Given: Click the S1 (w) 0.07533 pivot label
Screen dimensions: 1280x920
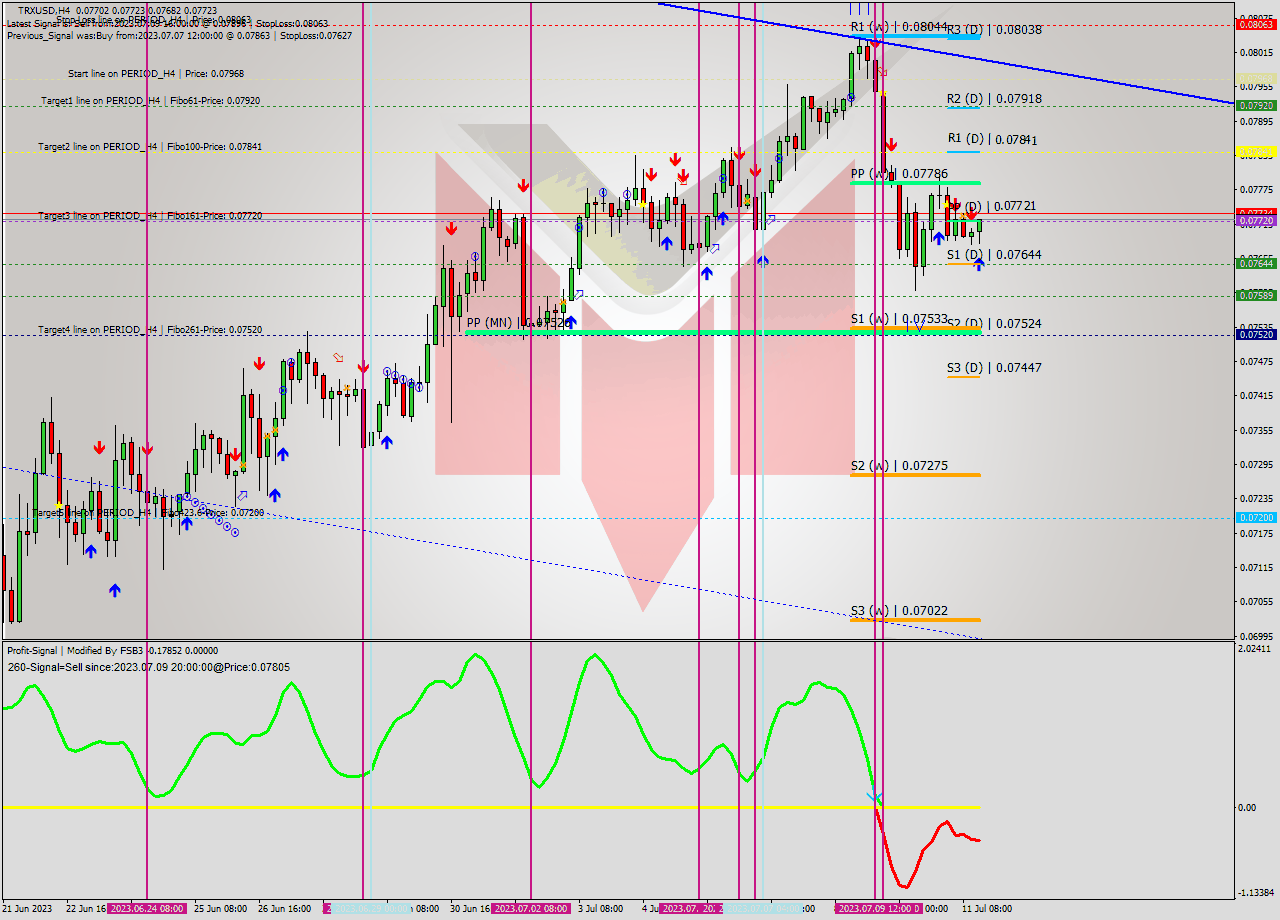Looking at the screenshot, I should pos(899,319).
